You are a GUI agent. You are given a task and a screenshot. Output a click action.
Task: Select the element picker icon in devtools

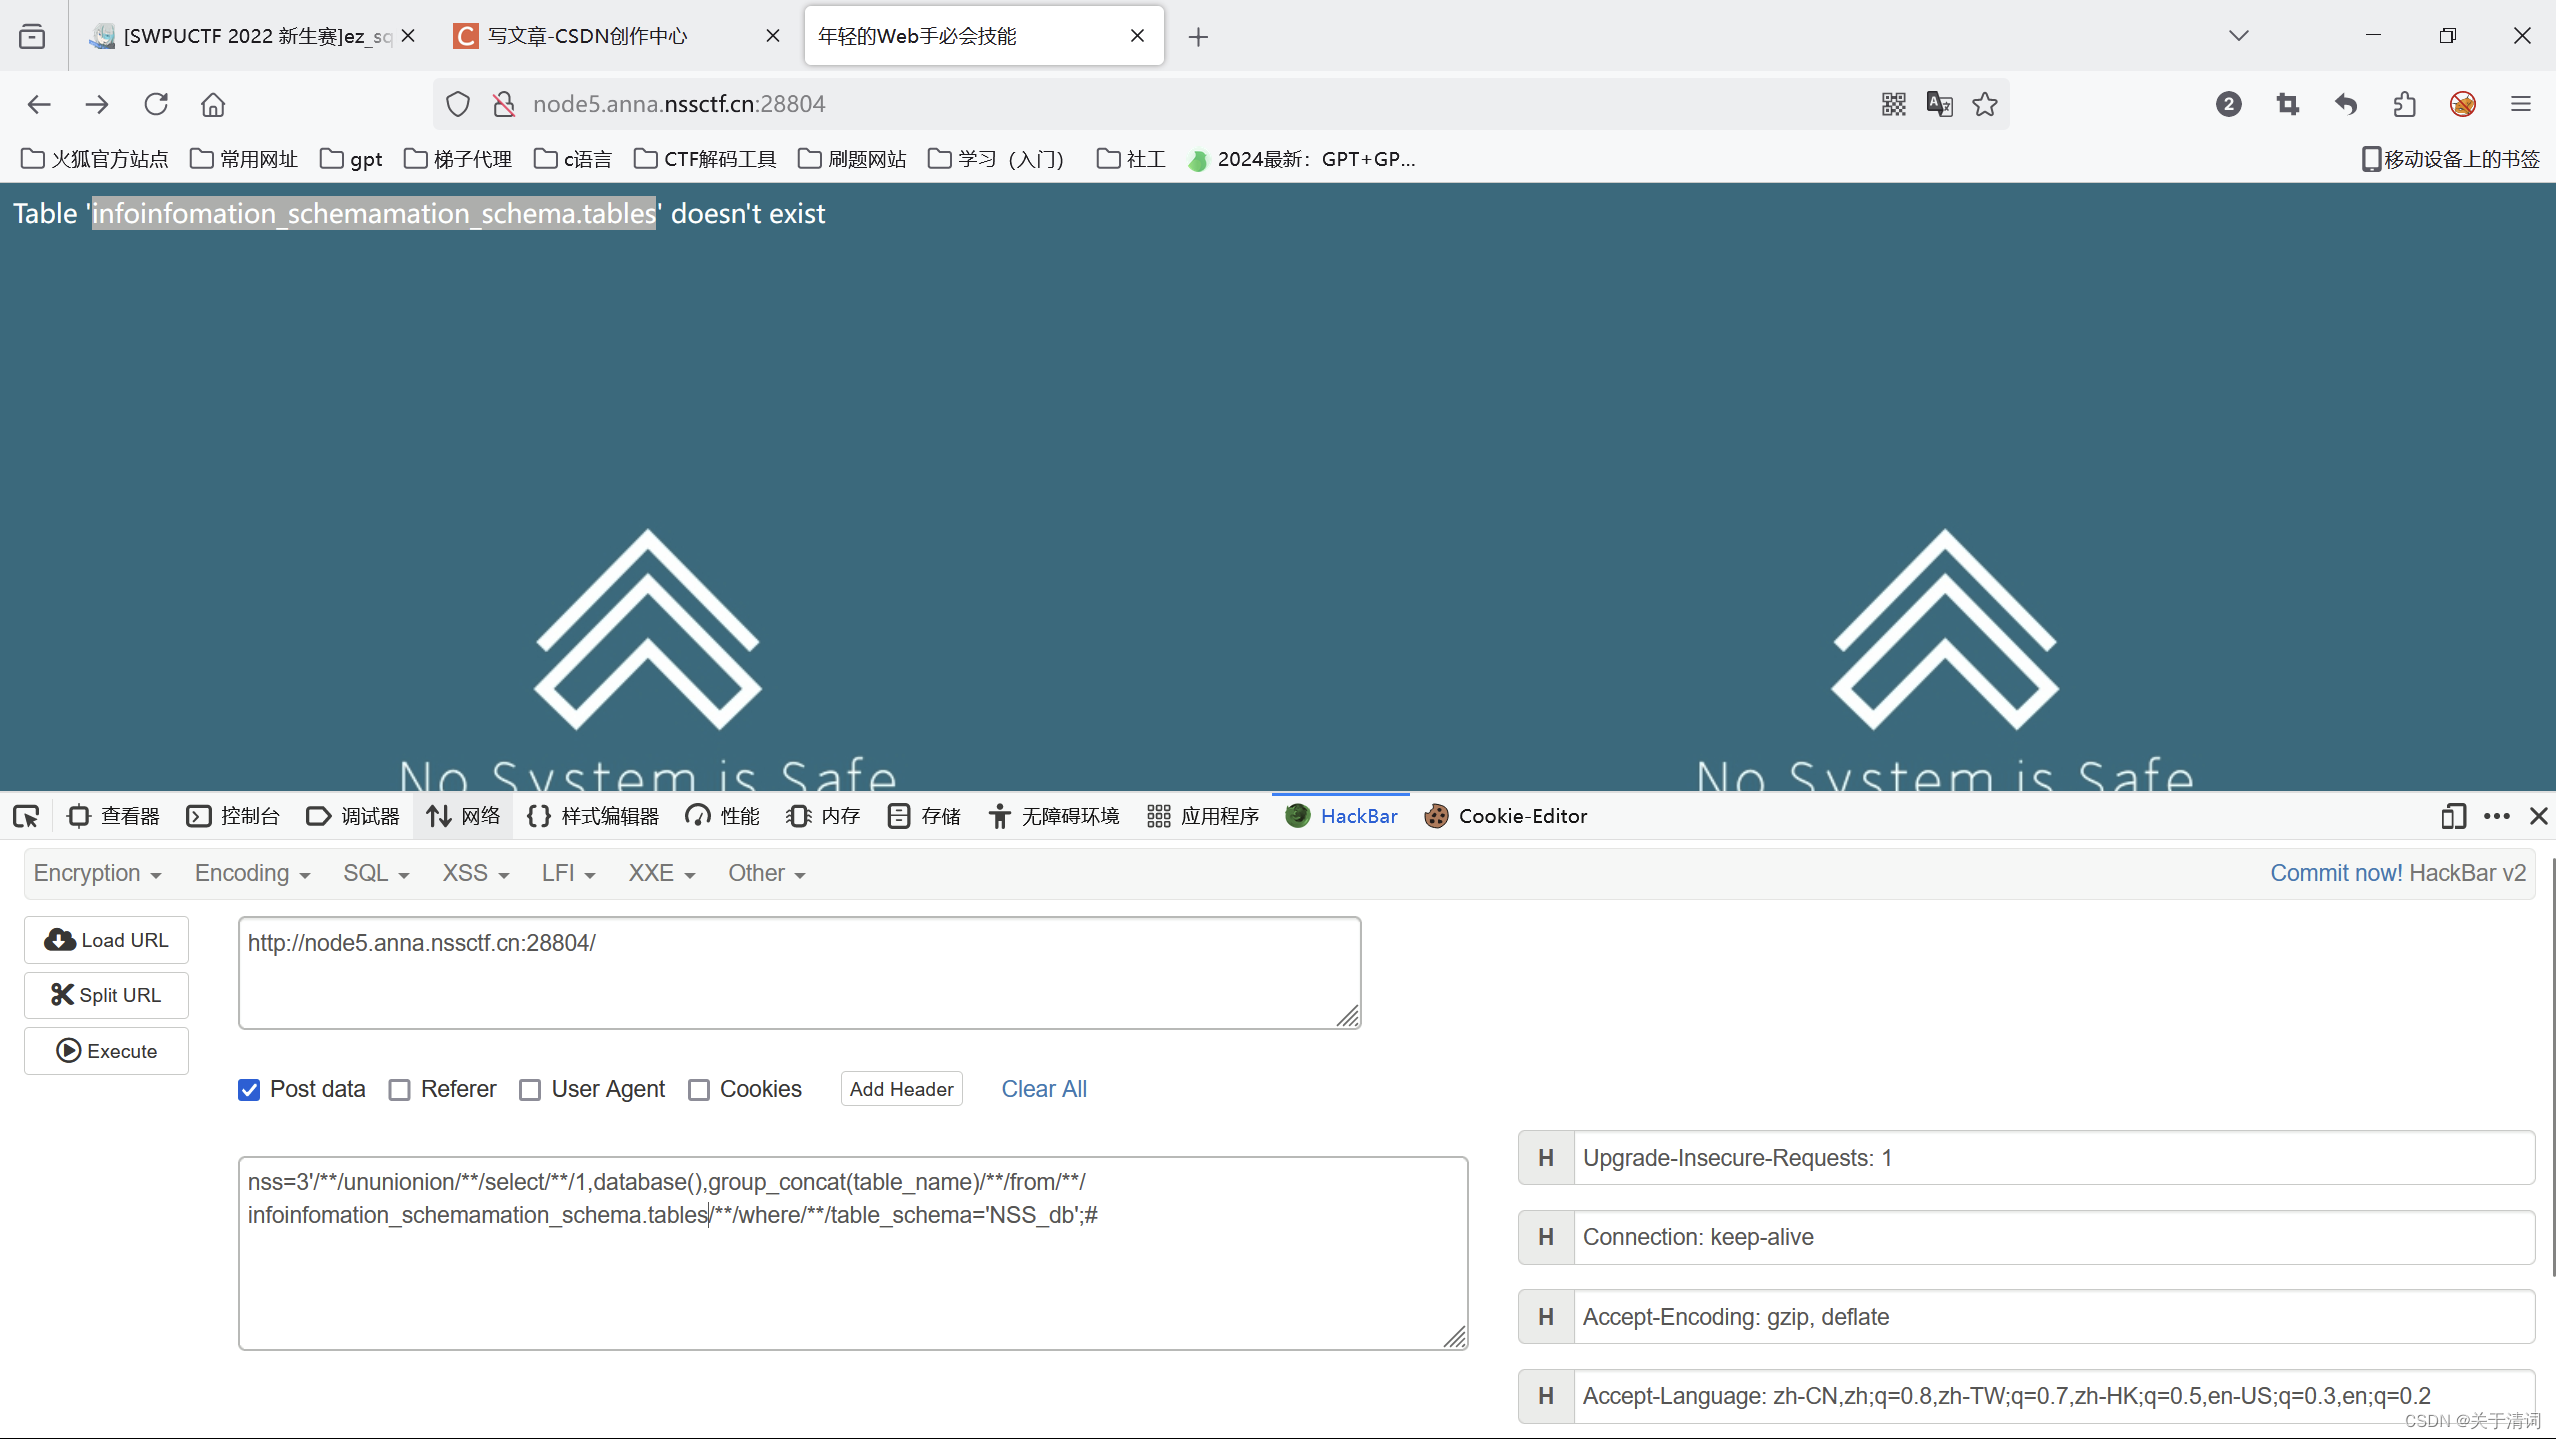[x=27, y=816]
